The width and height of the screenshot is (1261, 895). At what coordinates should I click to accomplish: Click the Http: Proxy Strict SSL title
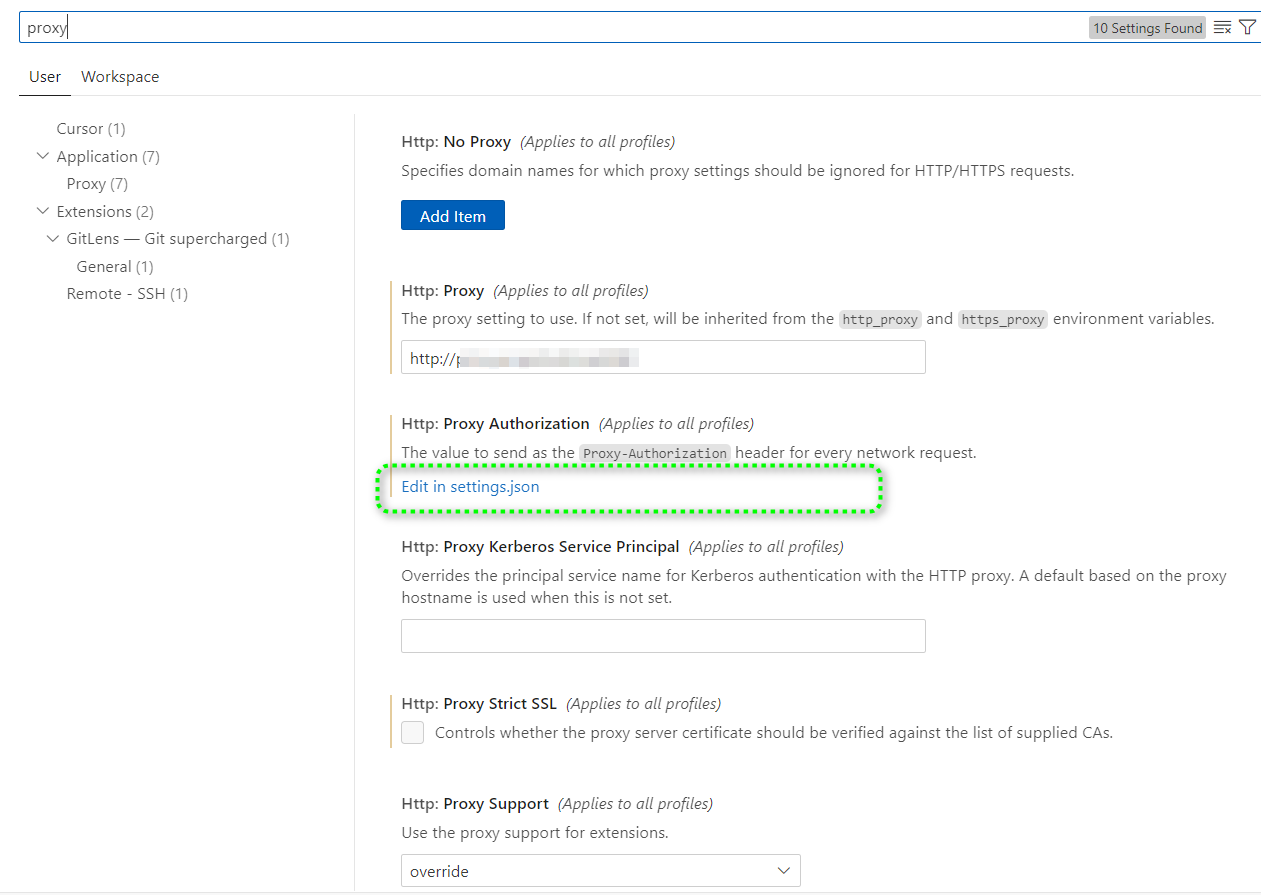click(x=479, y=704)
